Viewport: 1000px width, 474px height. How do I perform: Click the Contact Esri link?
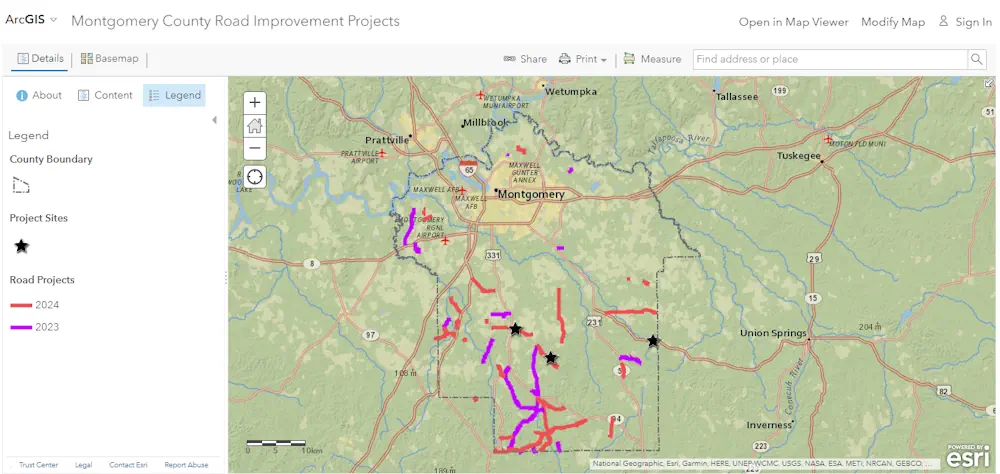pyautogui.click(x=128, y=465)
